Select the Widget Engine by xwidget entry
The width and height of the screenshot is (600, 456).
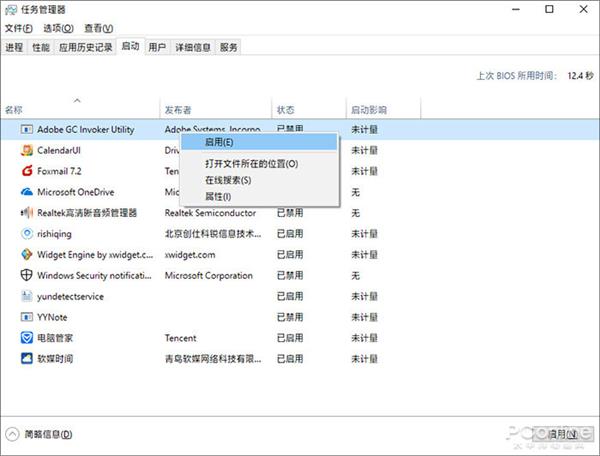click(95, 255)
